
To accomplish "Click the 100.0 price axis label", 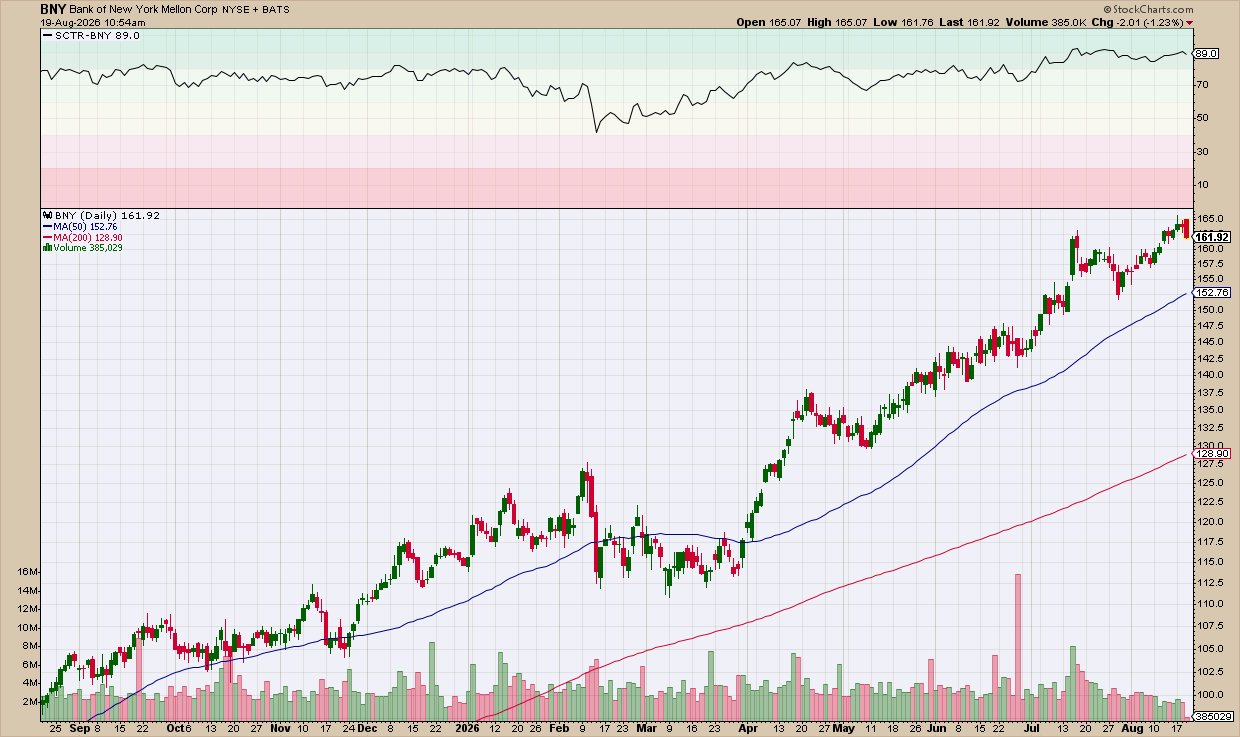I will [x=1209, y=695].
